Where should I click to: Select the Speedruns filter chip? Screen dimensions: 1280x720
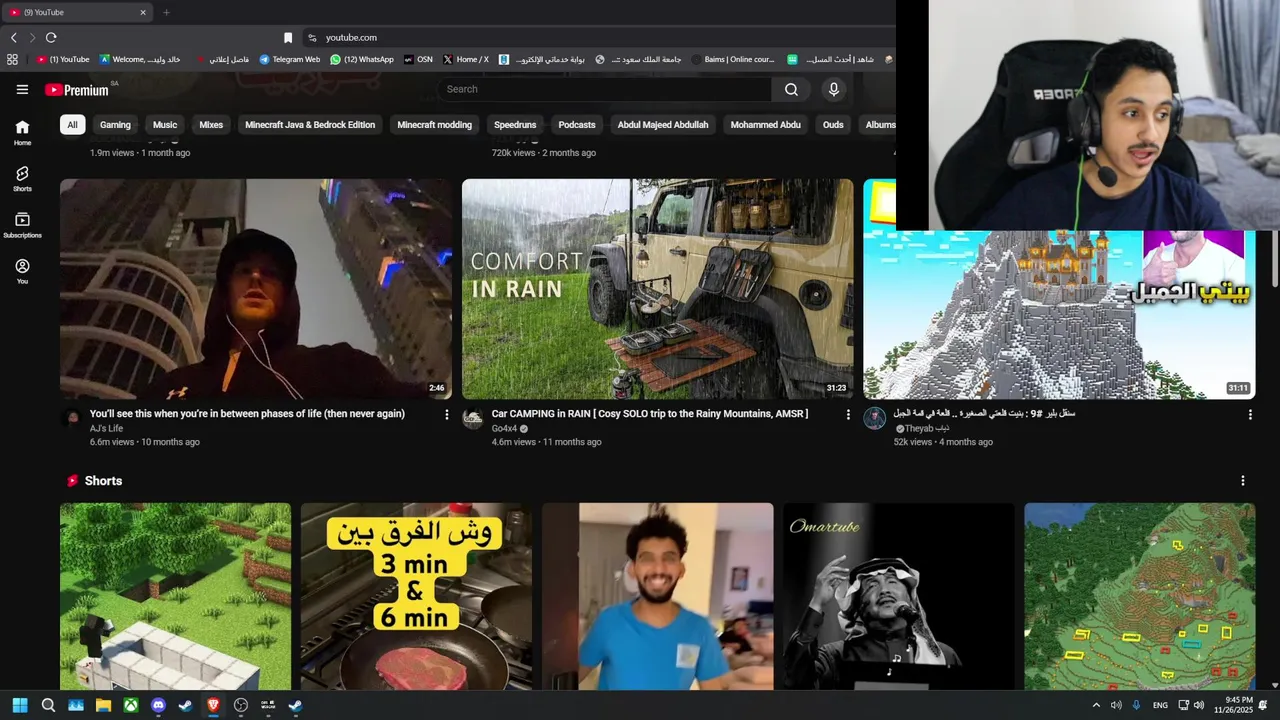coord(515,125)
